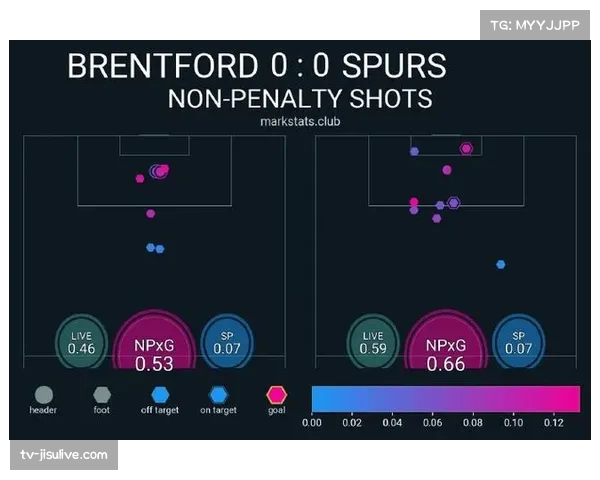Click the SP 0.07 bubble on Spurs' pitch
Viewport: 600px width, 480px height.
tap(518, 343)
